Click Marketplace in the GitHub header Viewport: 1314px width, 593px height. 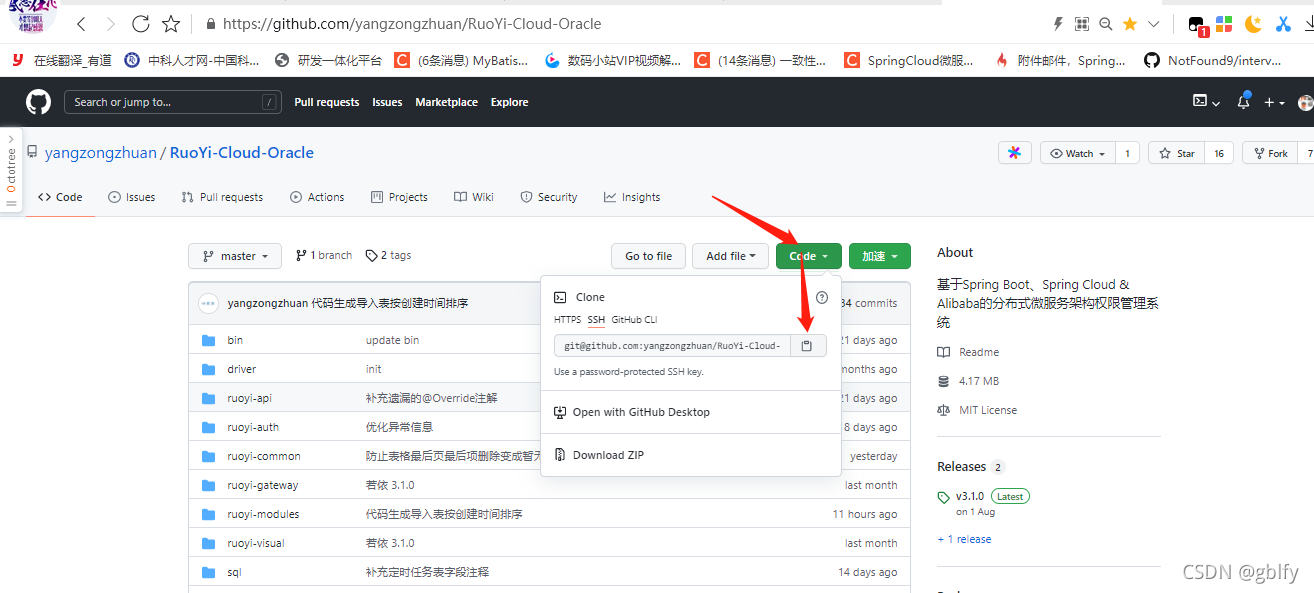pyautogui.click(x=446, y=102)
